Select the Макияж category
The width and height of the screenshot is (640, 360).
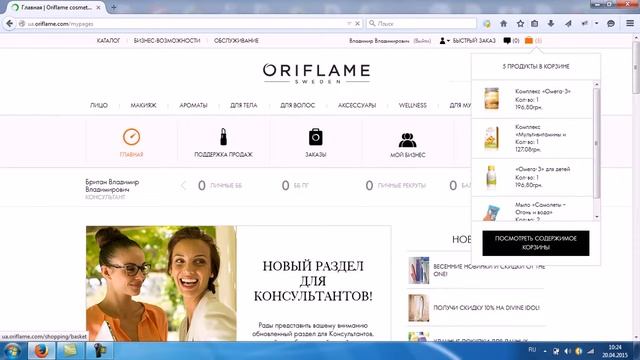[143, 105]
